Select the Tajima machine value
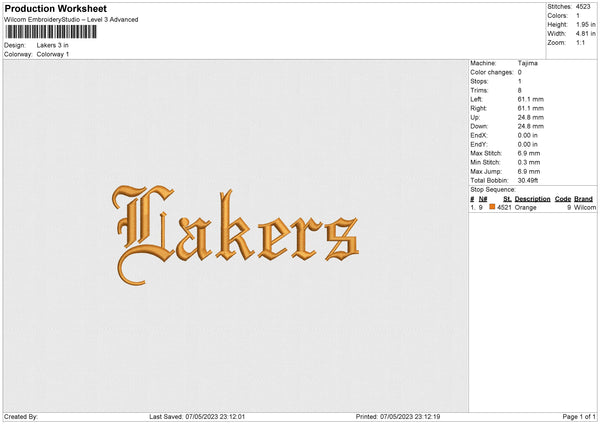600x424 pixels. click(x=527, y=63)
